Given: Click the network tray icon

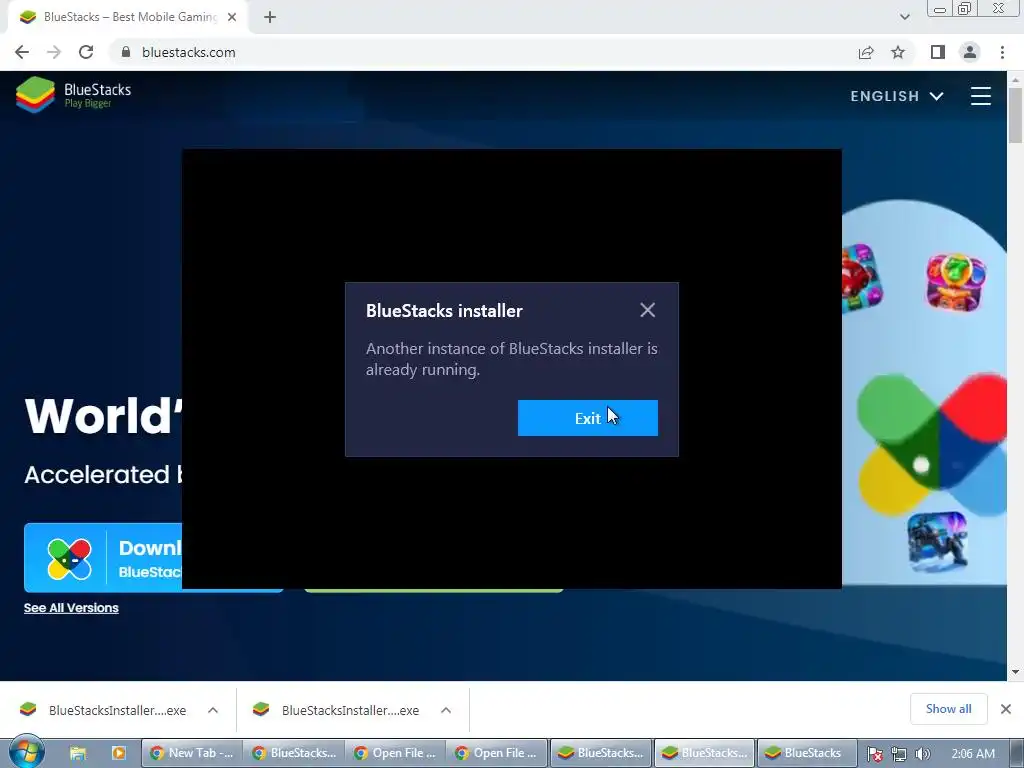Looking at the screenshot, I should coord(899,754).
